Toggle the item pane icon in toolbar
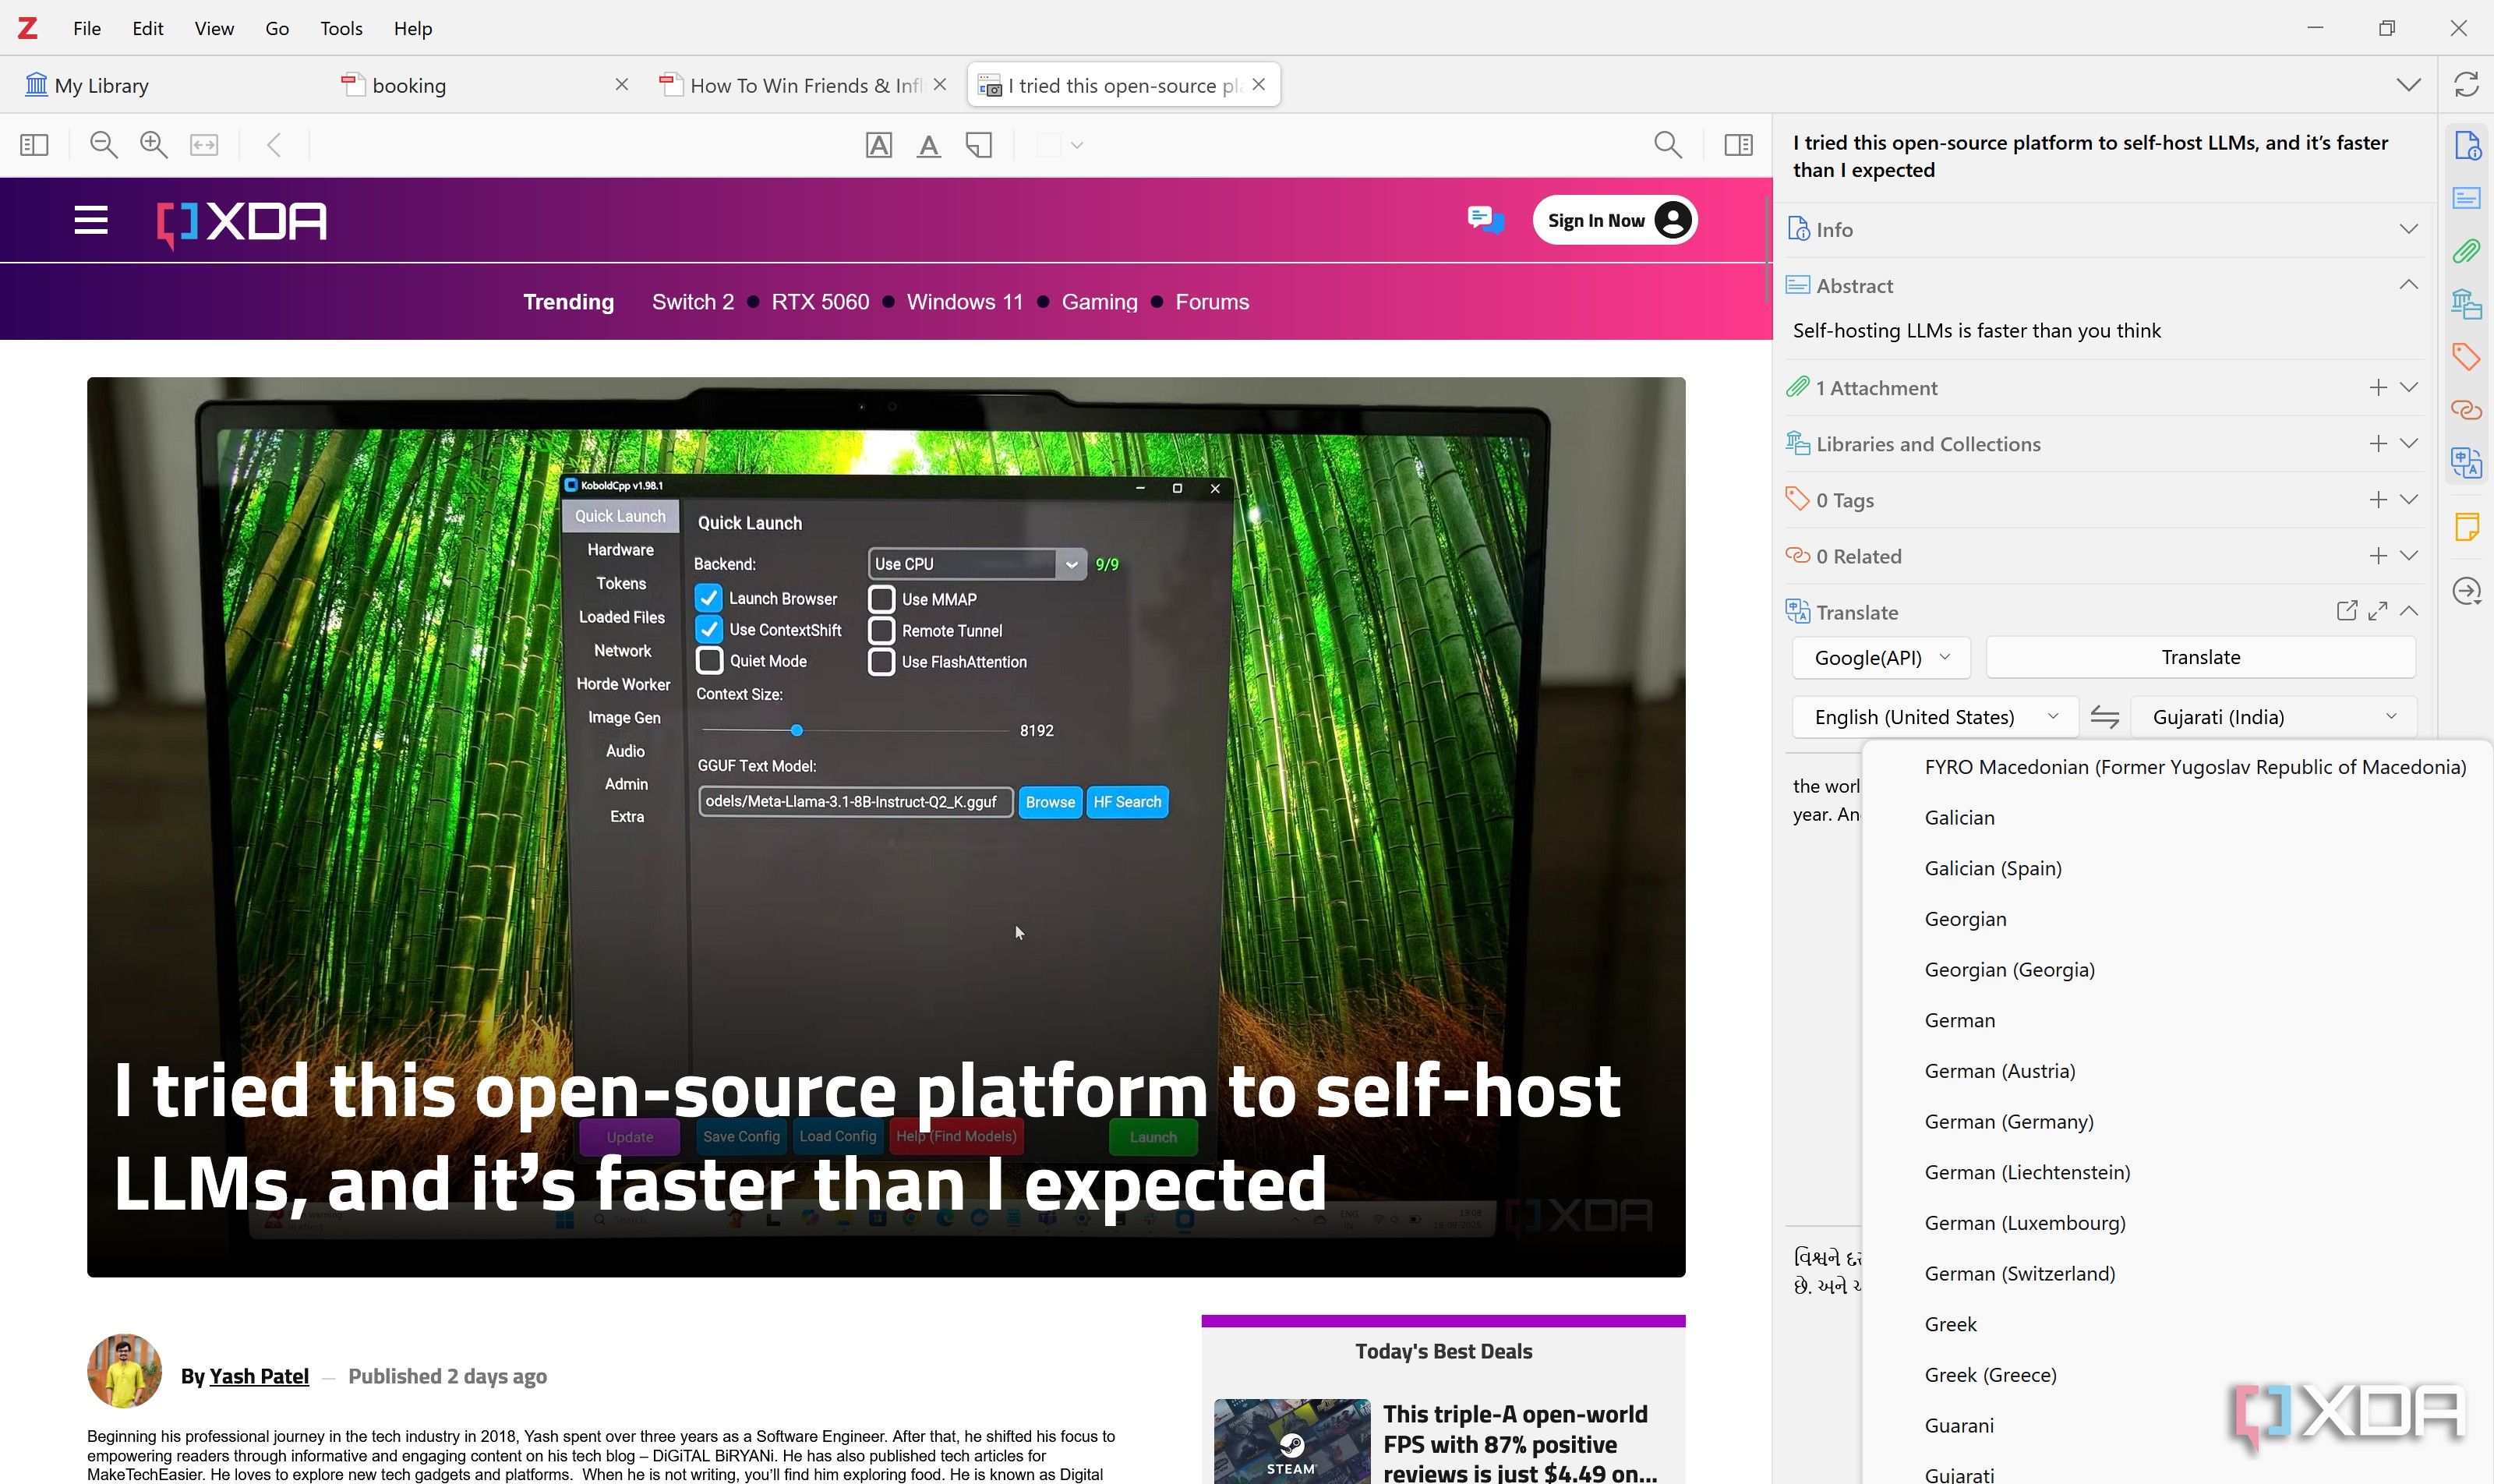 pyautogui.click(x=1738, y=145)
